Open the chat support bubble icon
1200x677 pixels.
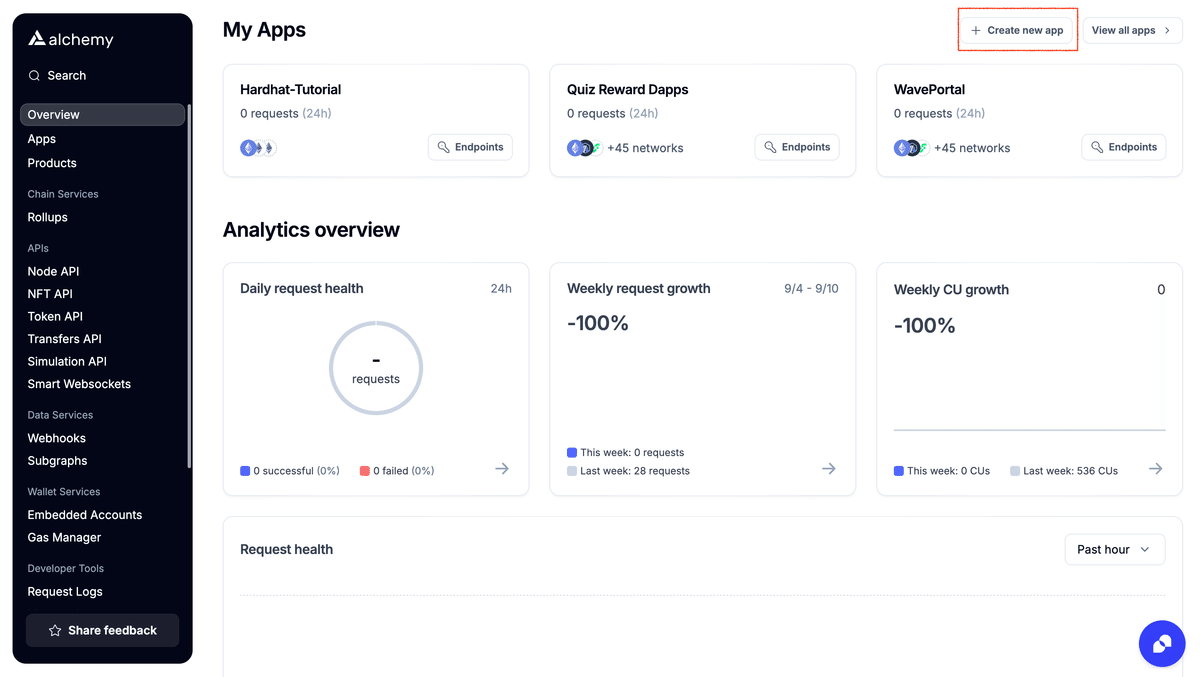tap(1162, 643)
